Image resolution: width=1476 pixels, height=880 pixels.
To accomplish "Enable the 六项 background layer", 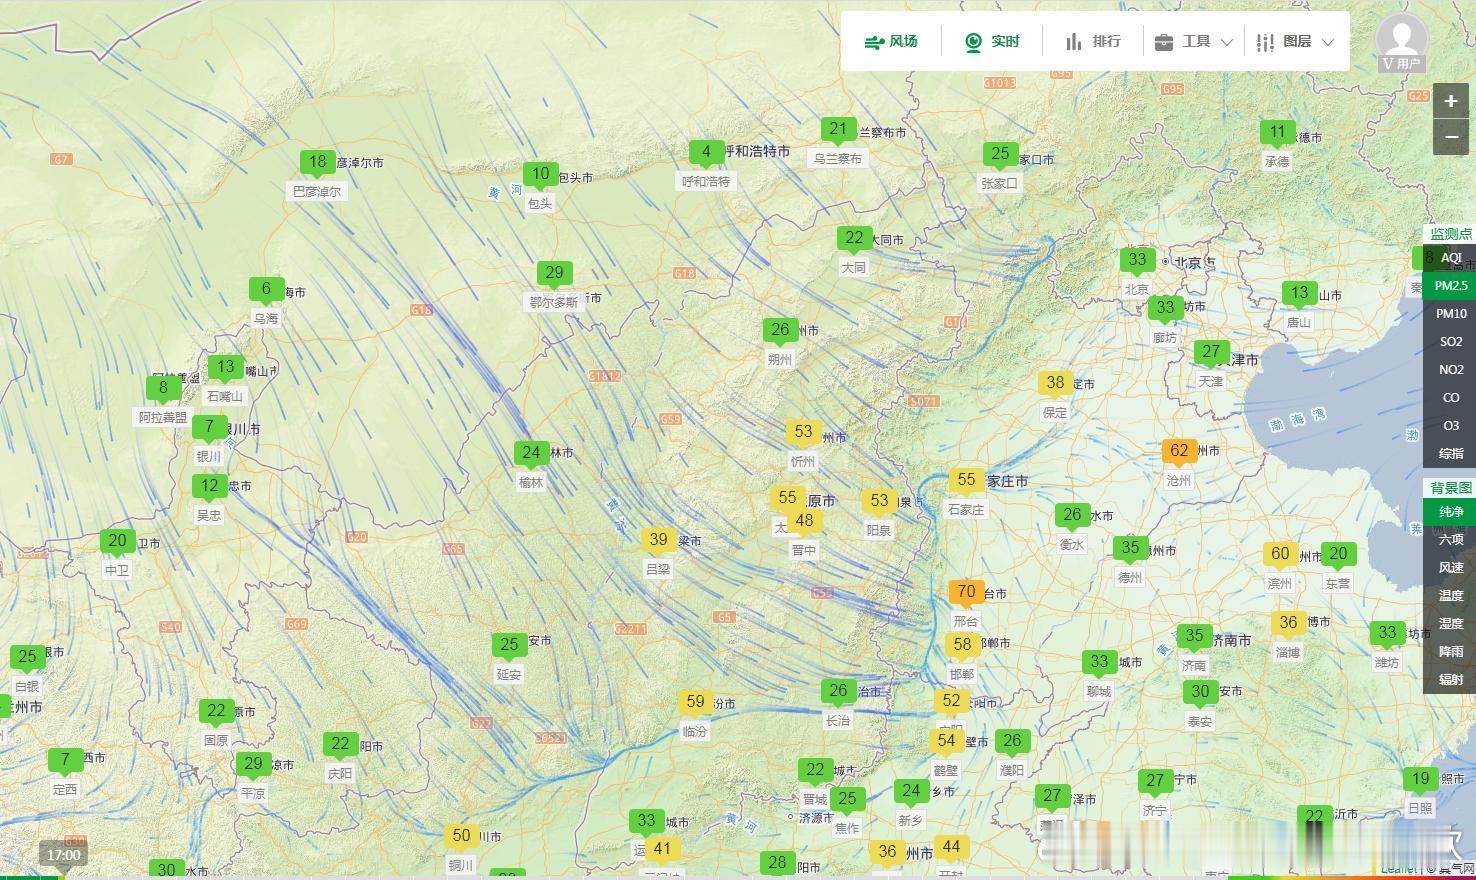I will pos(1451,540).
